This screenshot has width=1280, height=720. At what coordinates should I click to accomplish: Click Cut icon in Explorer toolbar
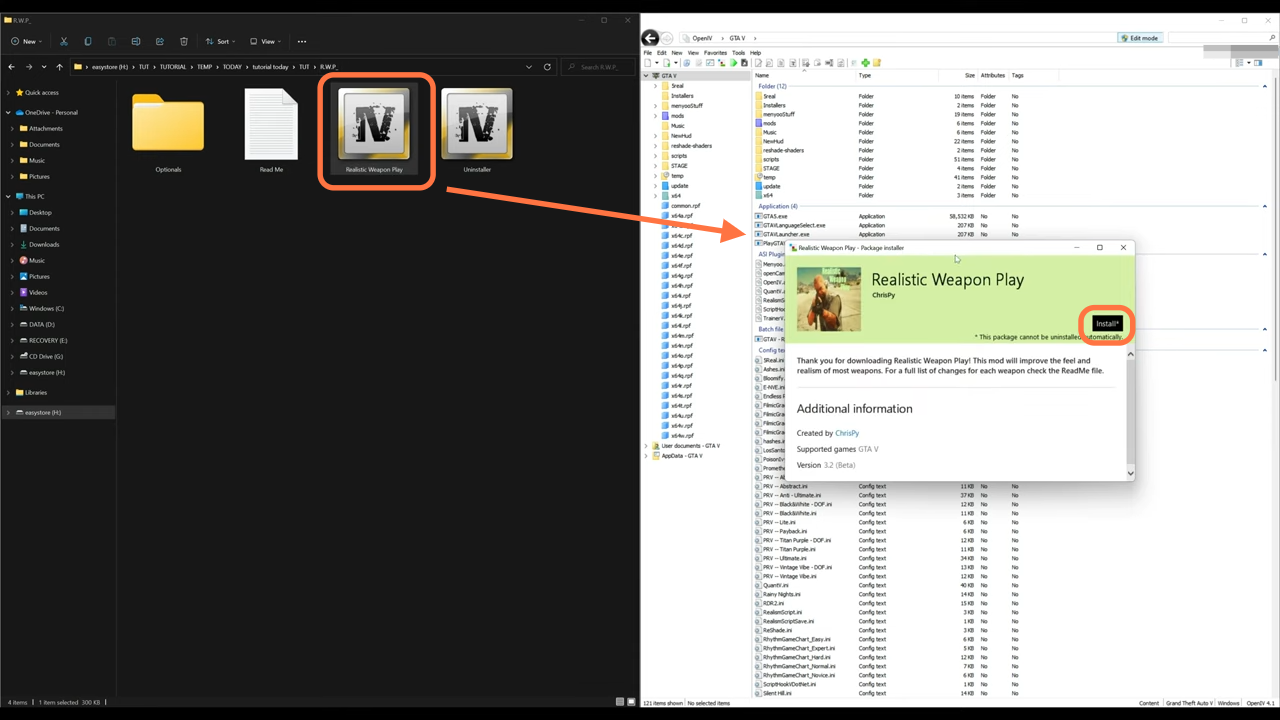click(x=64, y=42)
